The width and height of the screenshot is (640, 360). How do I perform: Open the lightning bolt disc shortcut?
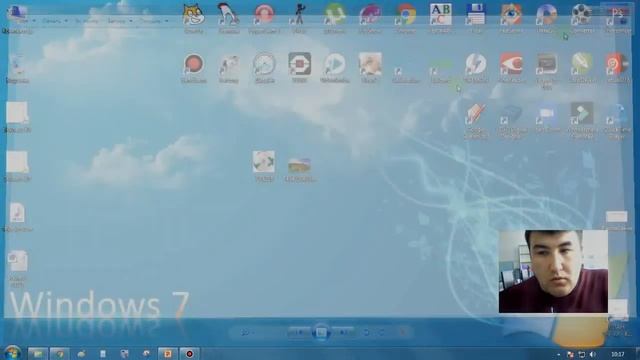[x=476, y=64]
